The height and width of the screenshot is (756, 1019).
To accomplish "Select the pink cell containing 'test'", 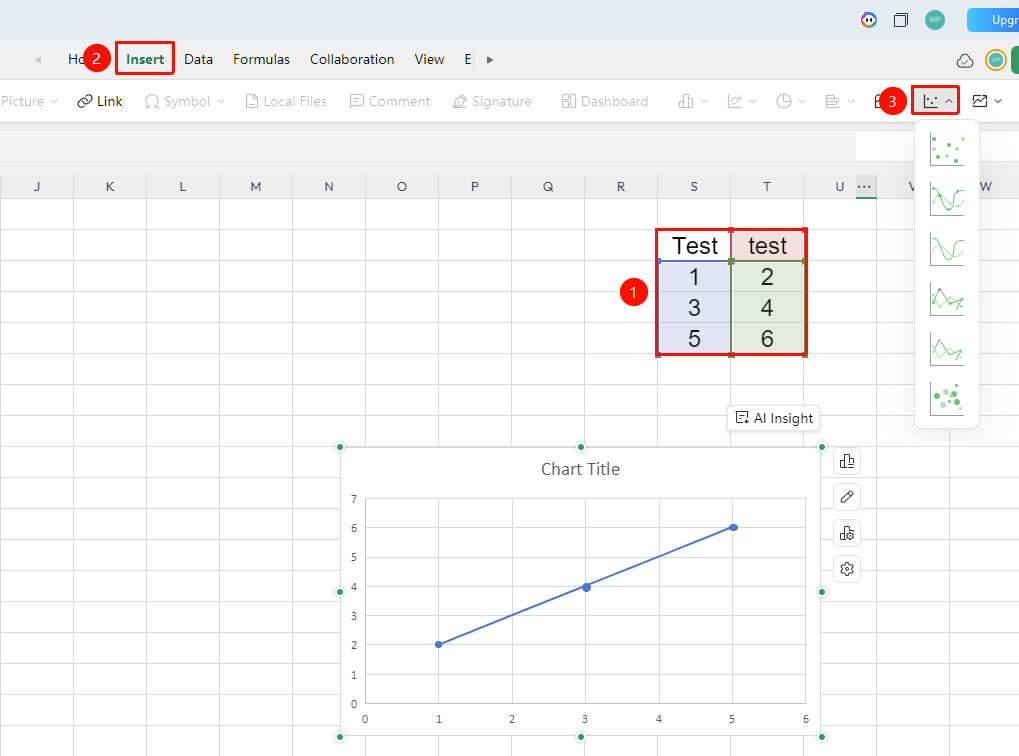I will point(767,246).
